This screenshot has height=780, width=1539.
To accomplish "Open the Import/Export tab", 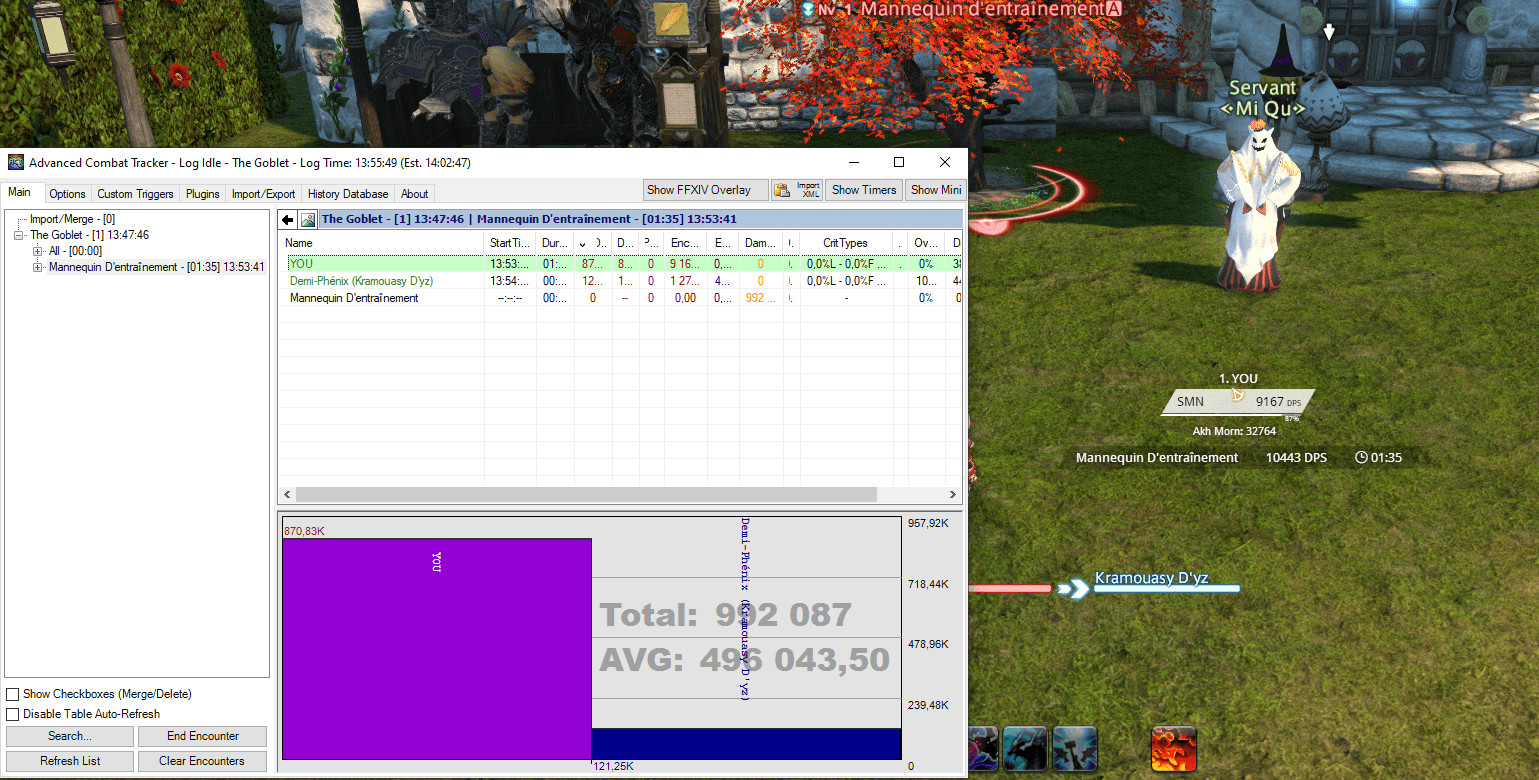I will click(x=264, y=194).
